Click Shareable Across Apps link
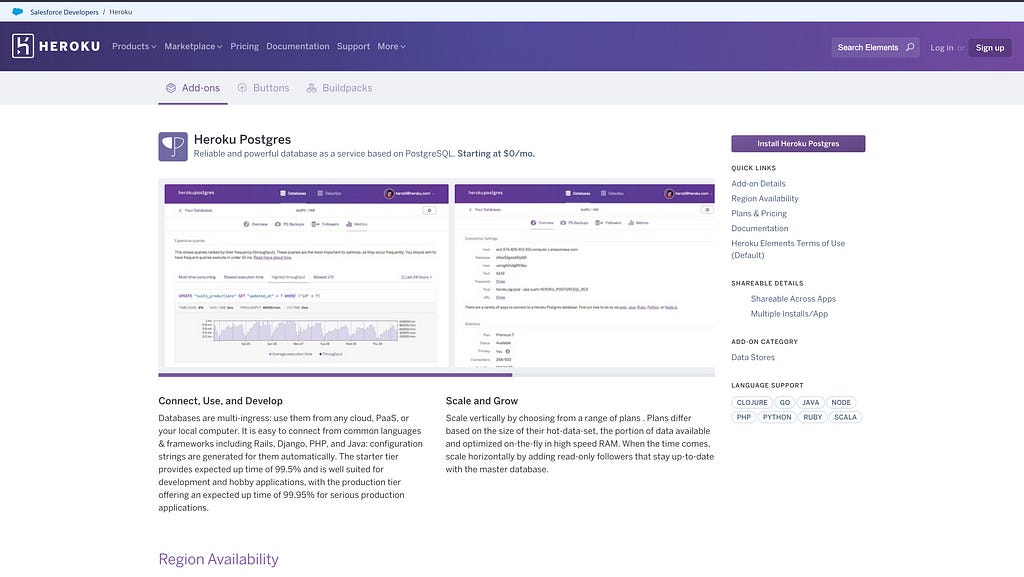 click(x=793, y=299)
